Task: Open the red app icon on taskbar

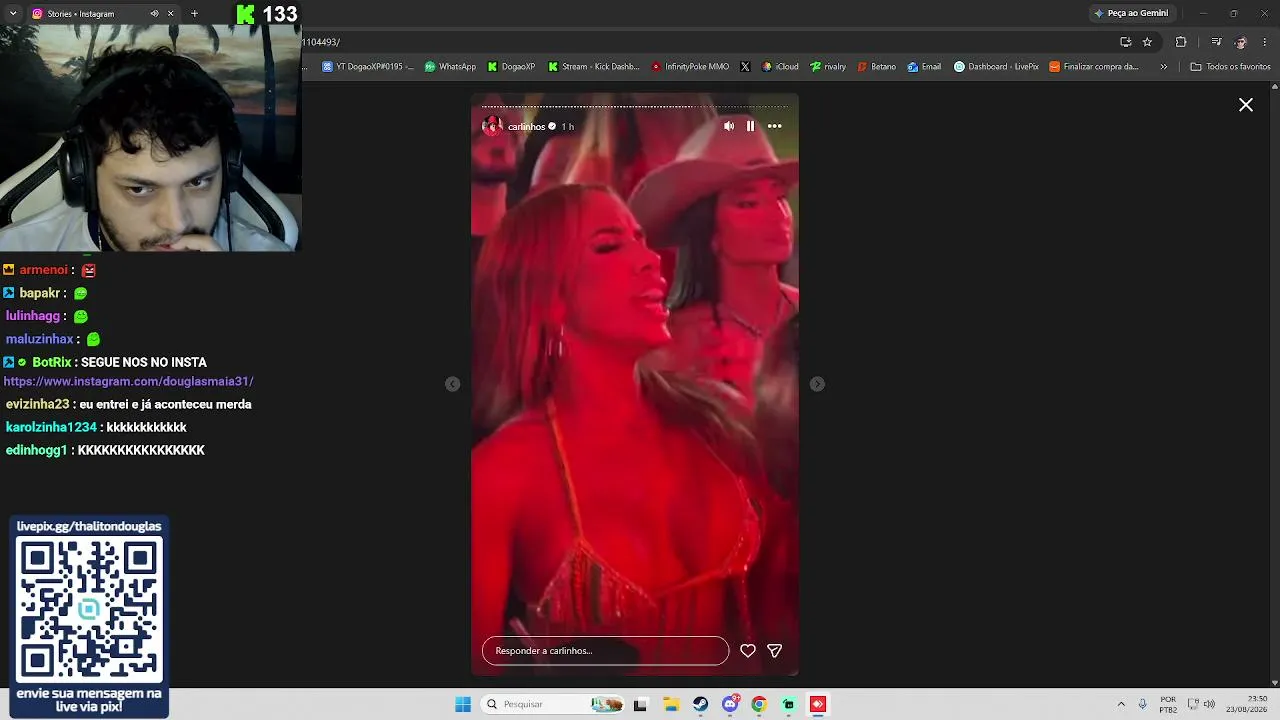Action: click(818, 704)
